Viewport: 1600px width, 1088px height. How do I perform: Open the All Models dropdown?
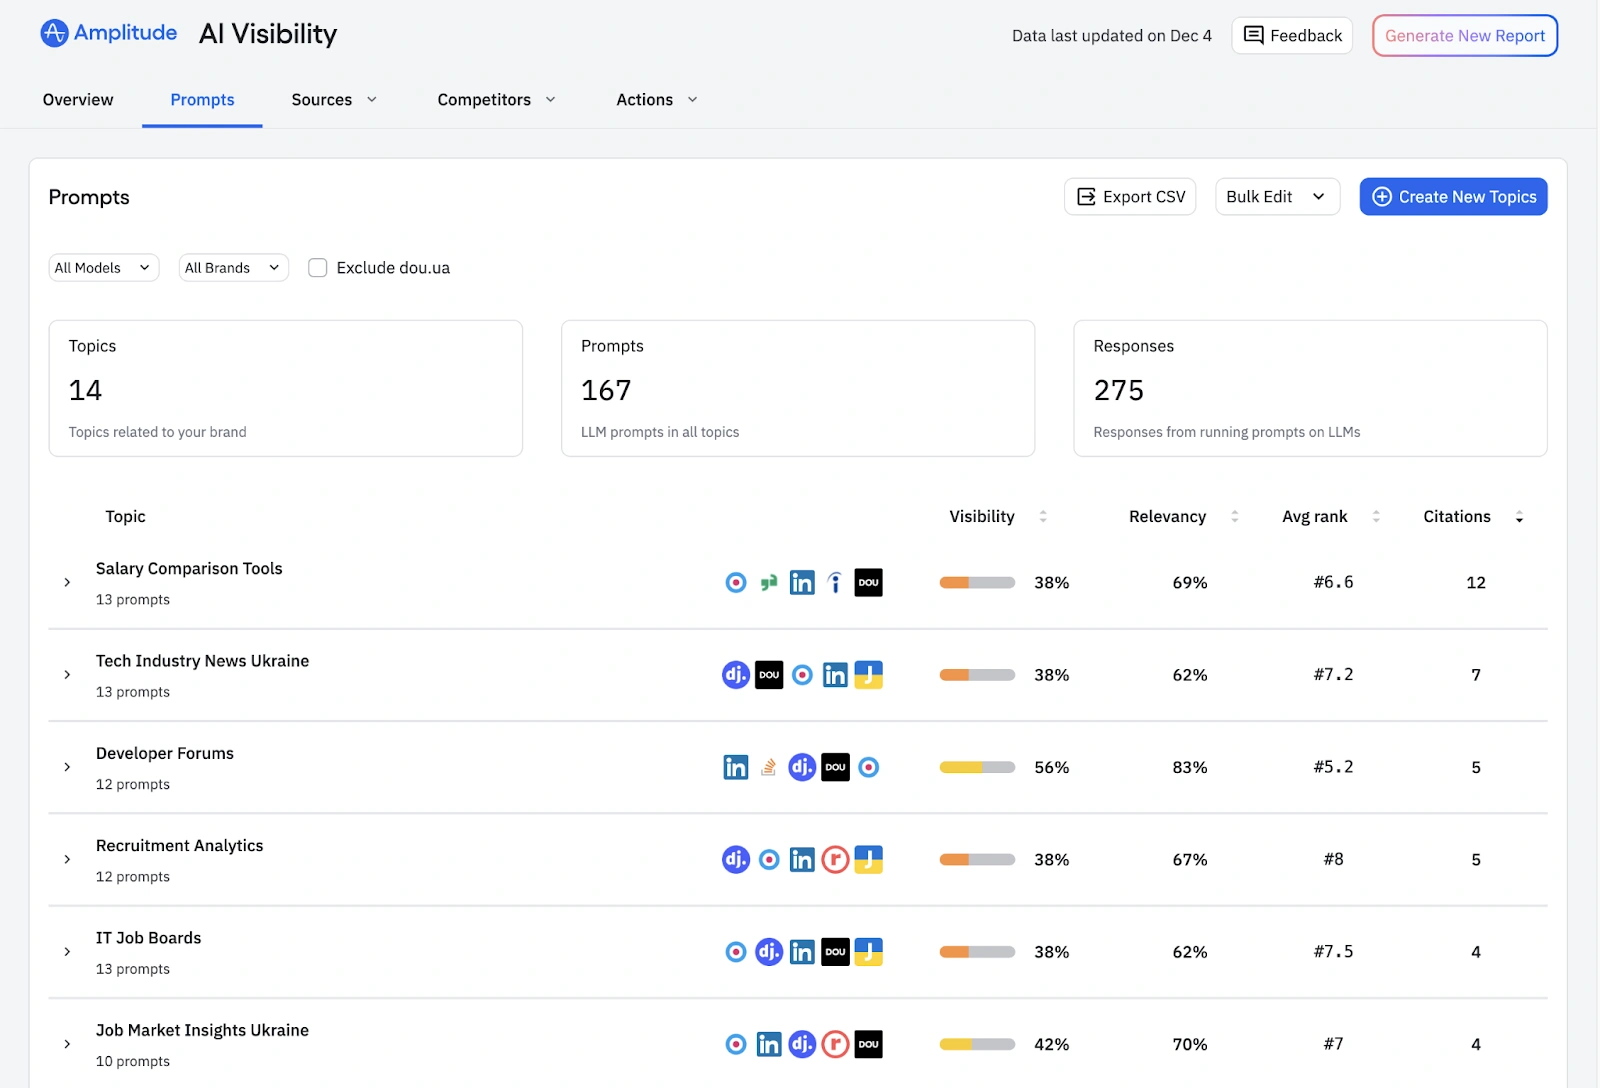coord(103,268)
